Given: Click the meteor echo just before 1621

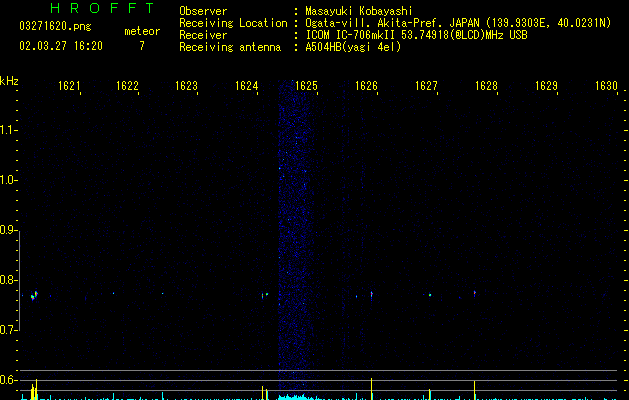Looking at the screenshot, I should click(x=34, y=296).
